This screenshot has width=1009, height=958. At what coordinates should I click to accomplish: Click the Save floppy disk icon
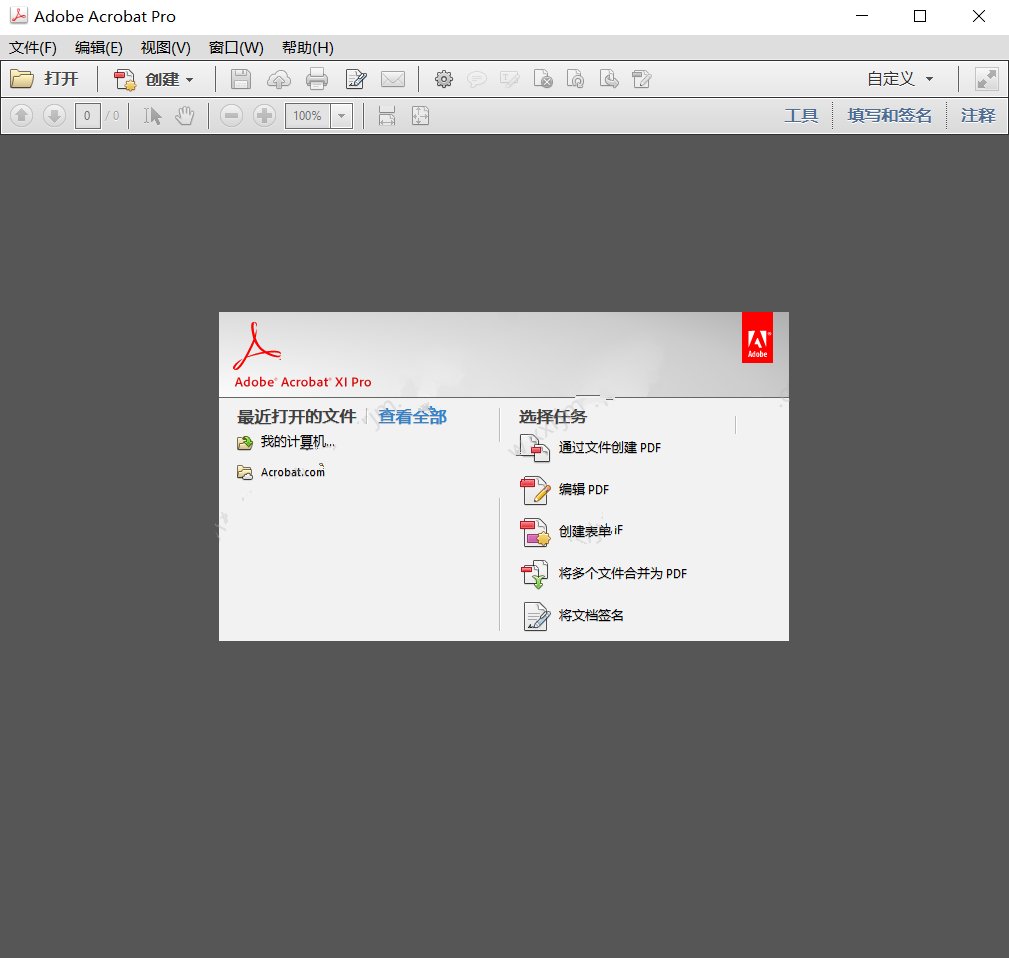[241, 79]
